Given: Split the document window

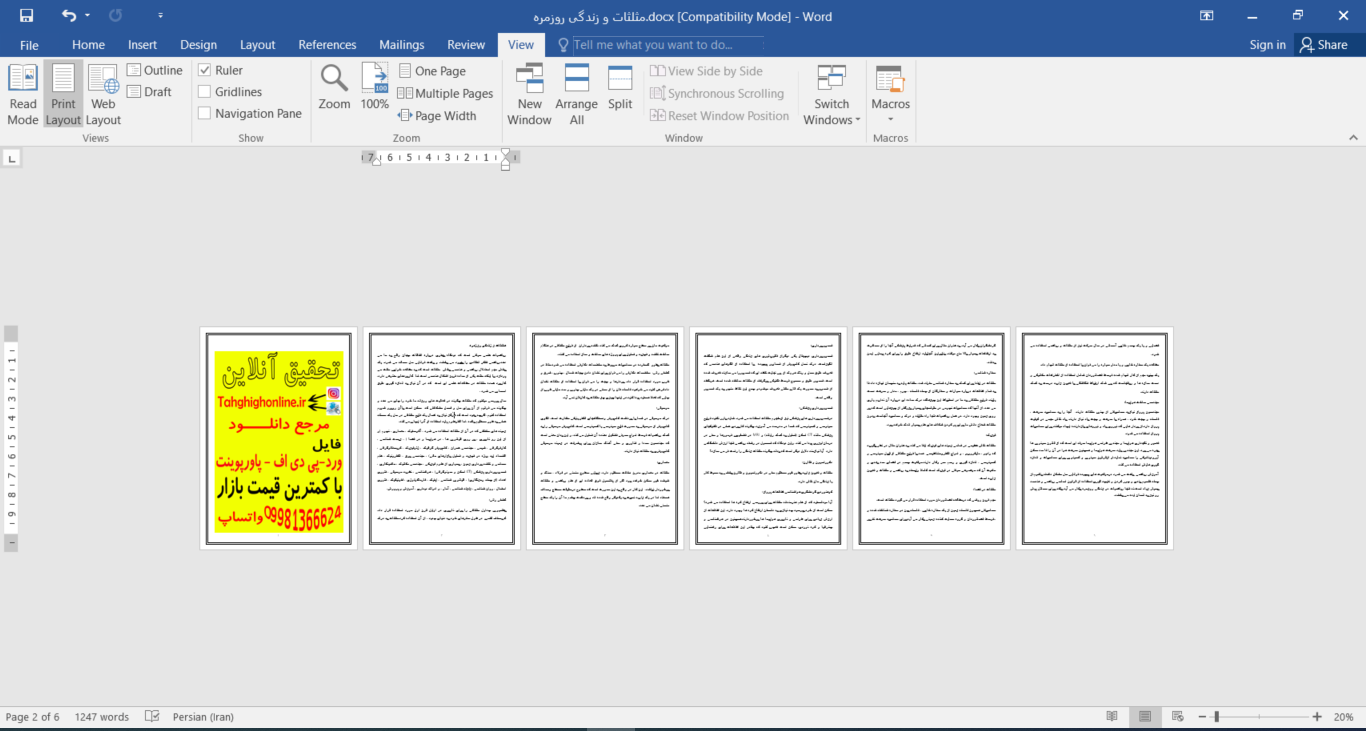Looking at the screenshot, I should [620, 87].
